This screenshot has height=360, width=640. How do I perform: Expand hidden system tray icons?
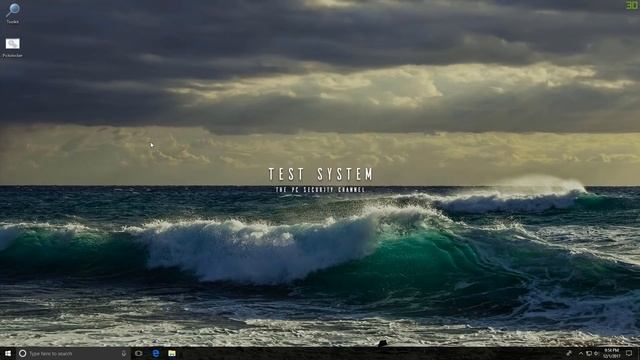(x=581, y=353)
